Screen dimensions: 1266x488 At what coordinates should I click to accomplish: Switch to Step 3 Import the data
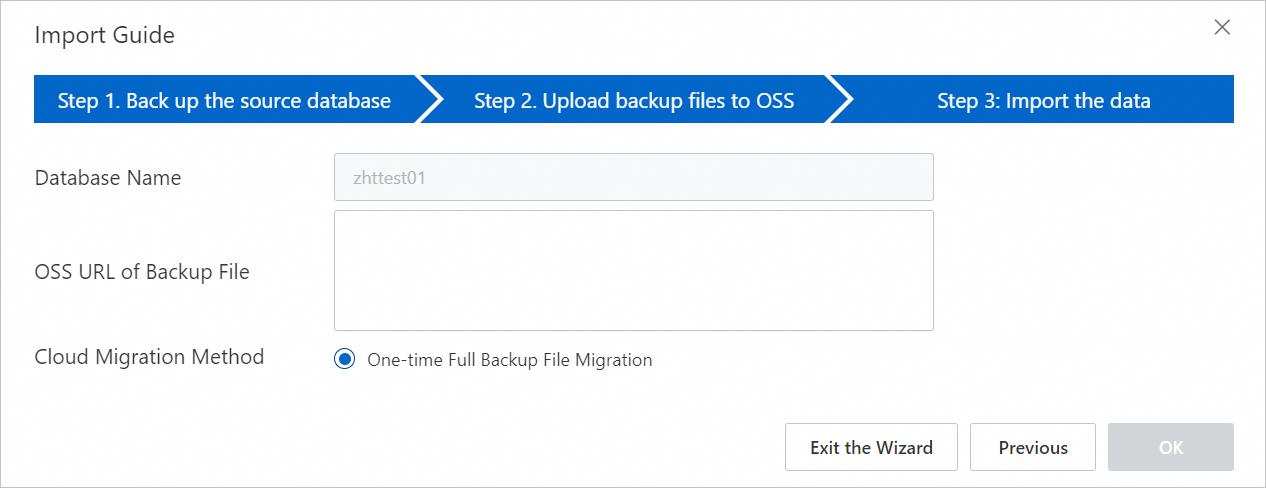(x=1043, y=100)
